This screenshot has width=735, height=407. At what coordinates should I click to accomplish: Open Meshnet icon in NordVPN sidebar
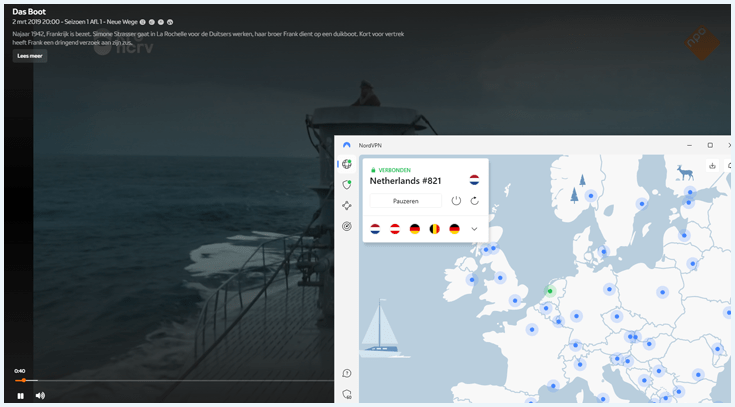click(x=347, y=205)
